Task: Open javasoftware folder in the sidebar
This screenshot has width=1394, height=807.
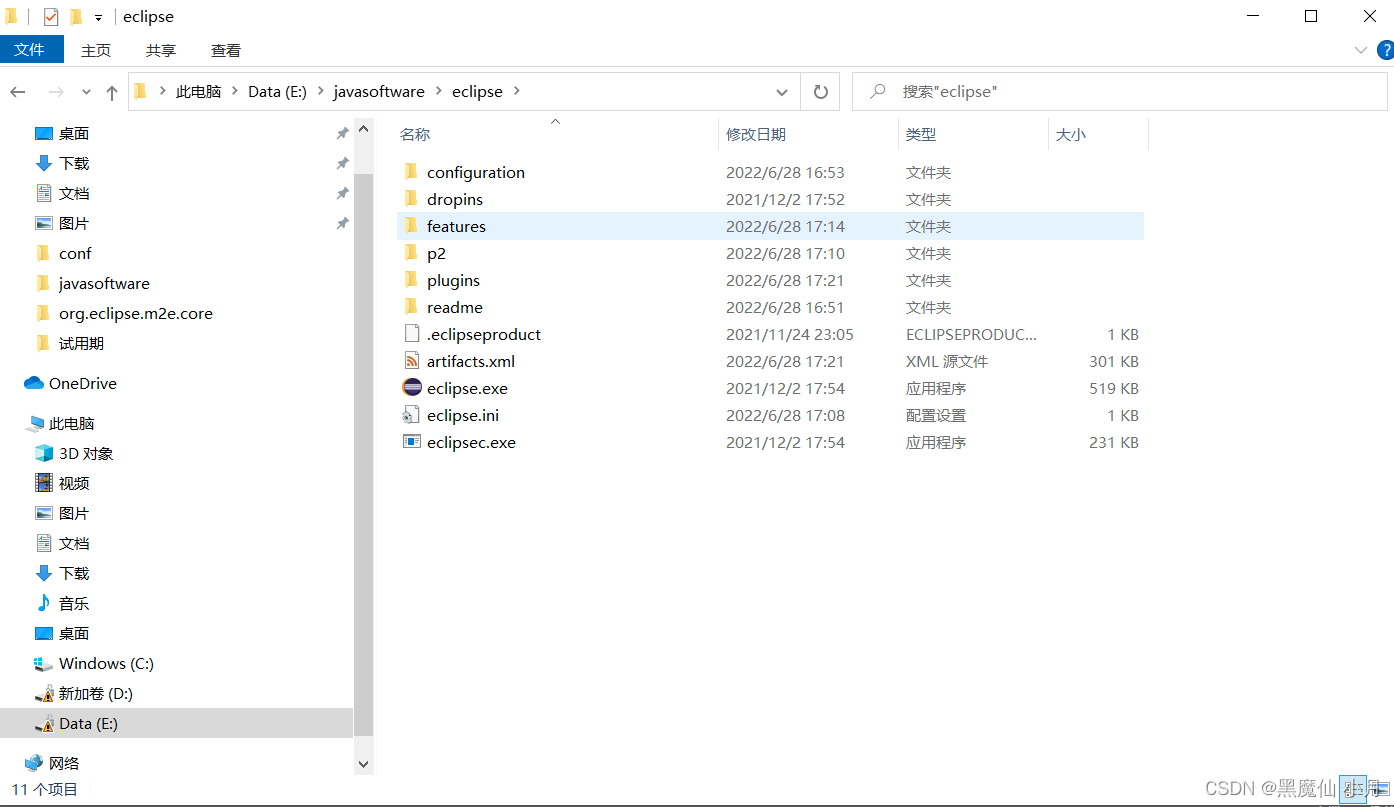Action: [104, 283]
